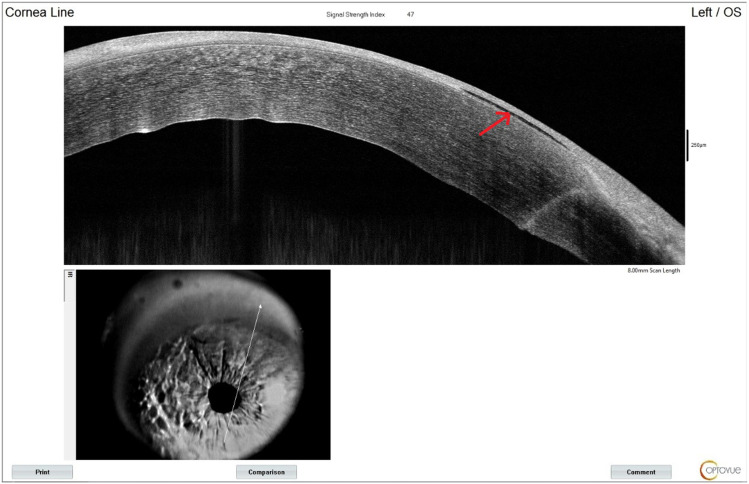Click the iris photo thumbnail
The height and width of the screenshot is (484, 749).
pos(203,364)
